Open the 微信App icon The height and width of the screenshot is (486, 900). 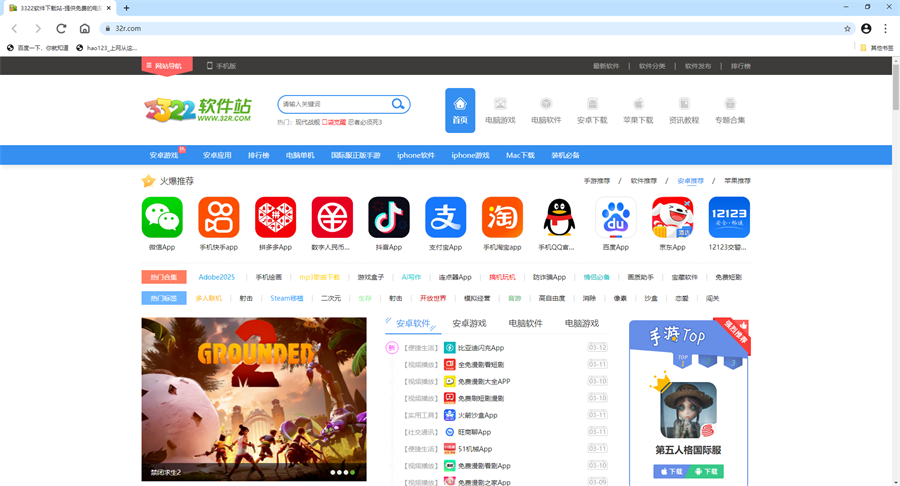coord(162,217)
